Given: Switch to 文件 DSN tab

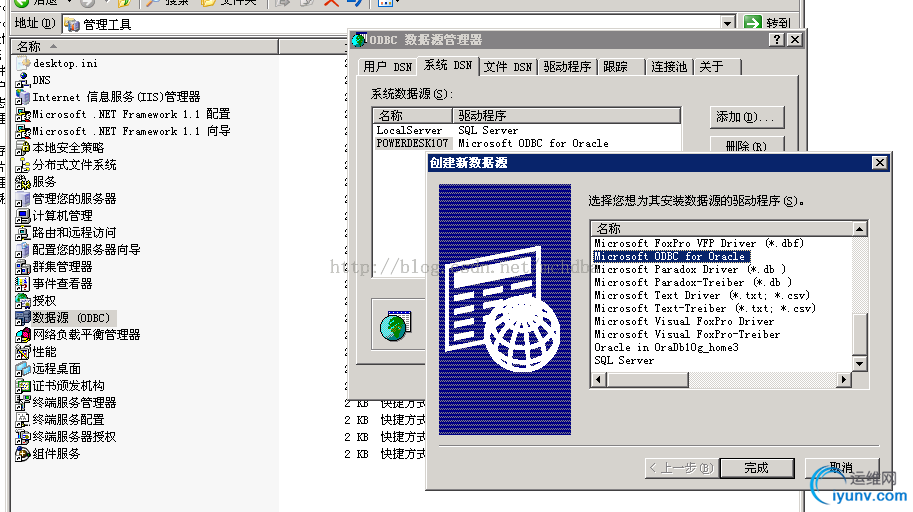Looking at the screenshot, I should (508, 67).
